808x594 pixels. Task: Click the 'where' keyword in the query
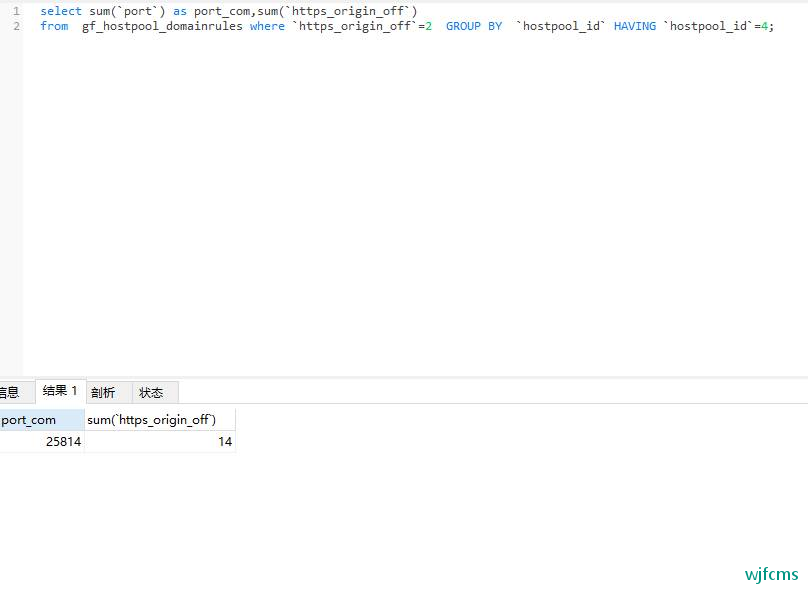click(x=267, y=26)
